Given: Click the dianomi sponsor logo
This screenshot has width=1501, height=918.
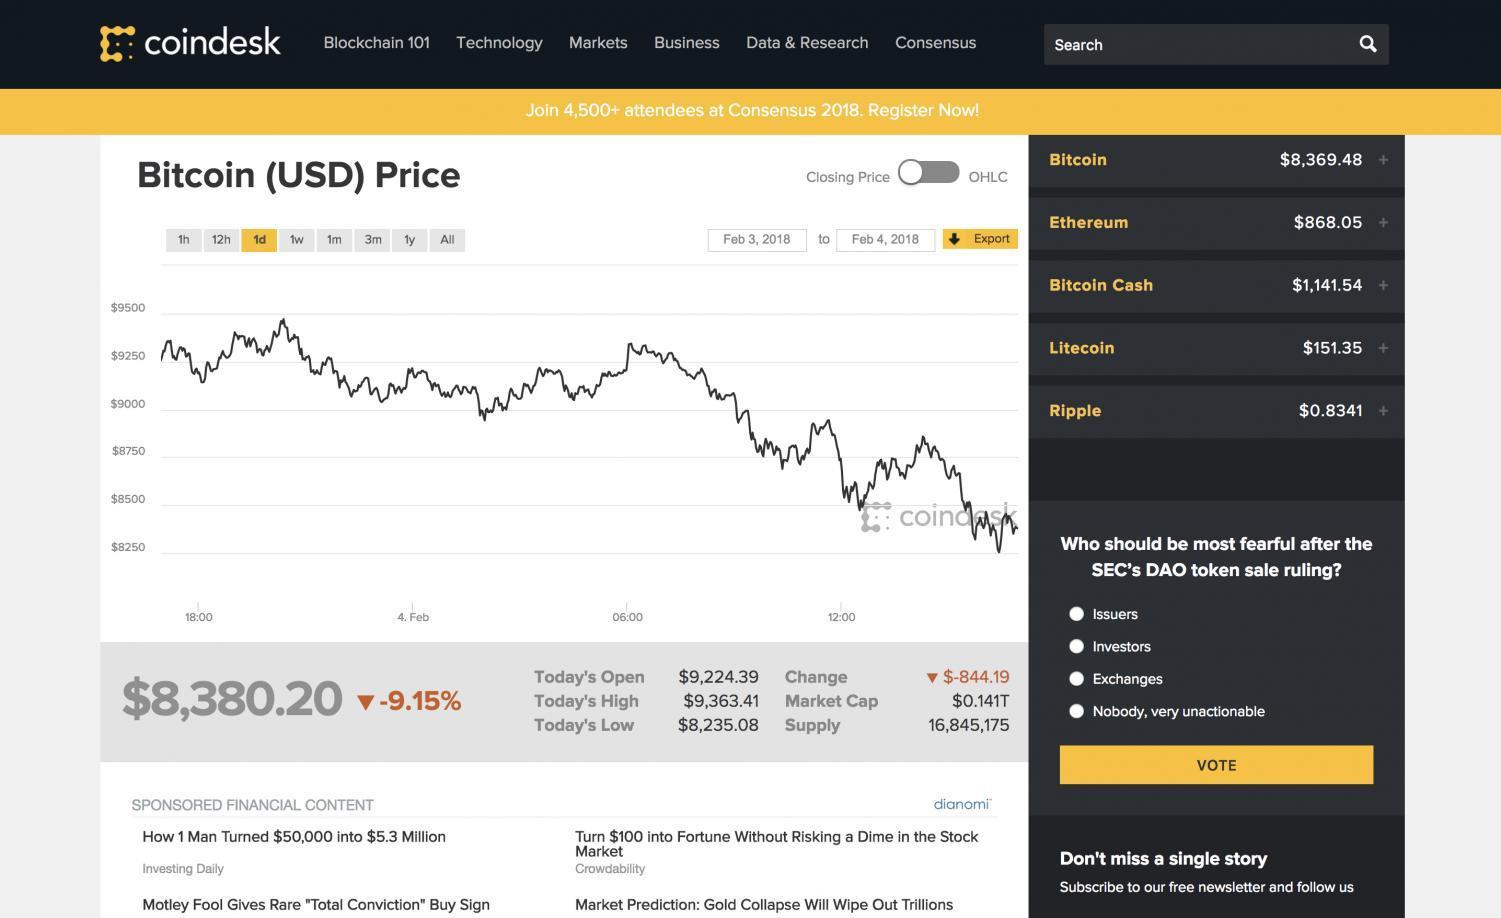Looking at the screenshot, I should [x=962, y=804].
